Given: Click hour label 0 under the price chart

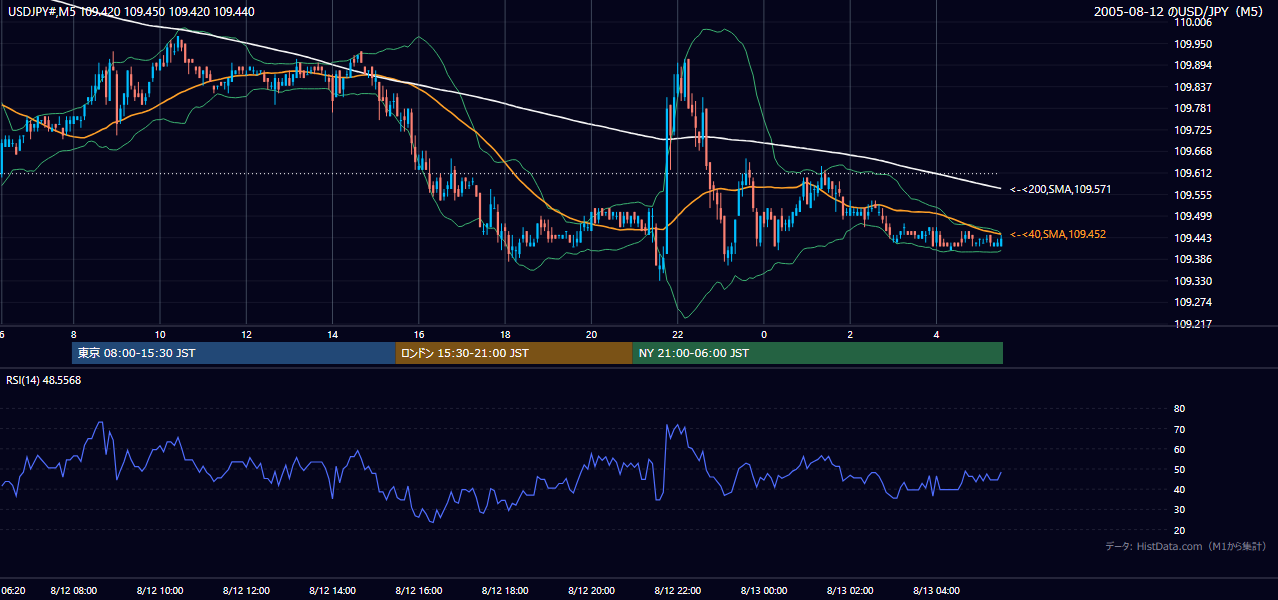Looking at the screenshot, I should [x=763, y=334].
